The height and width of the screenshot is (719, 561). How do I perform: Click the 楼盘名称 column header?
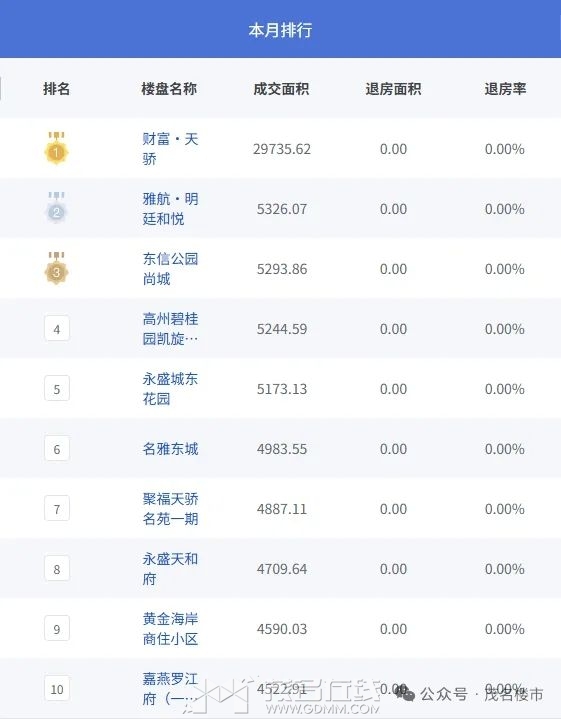169,88
